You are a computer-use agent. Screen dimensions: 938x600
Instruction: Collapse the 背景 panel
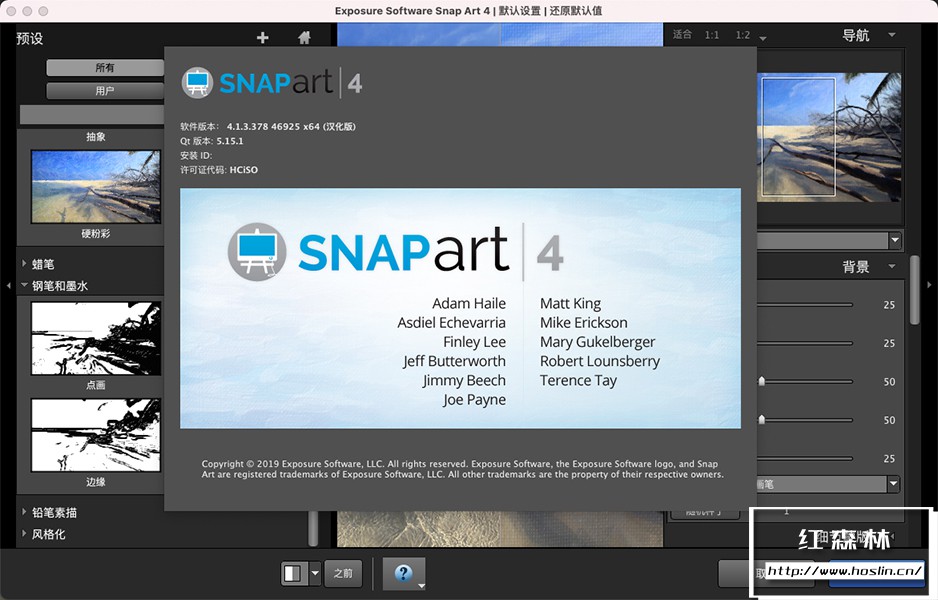tap(892, 266)
